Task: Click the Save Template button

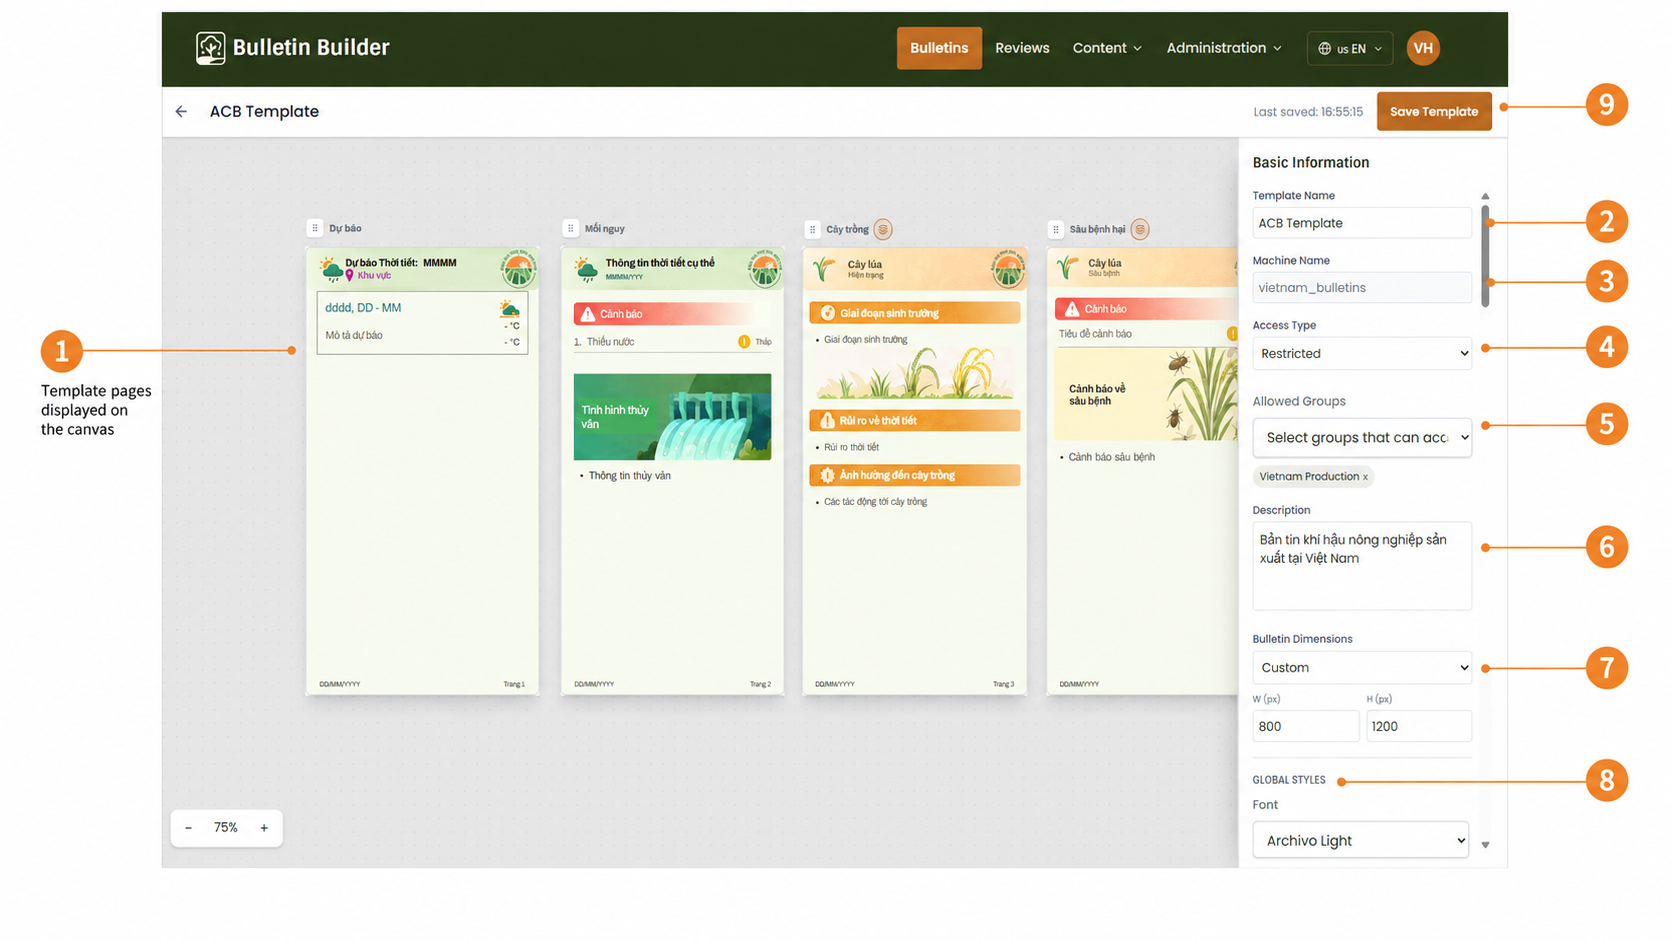Action: click(1434, 111)
